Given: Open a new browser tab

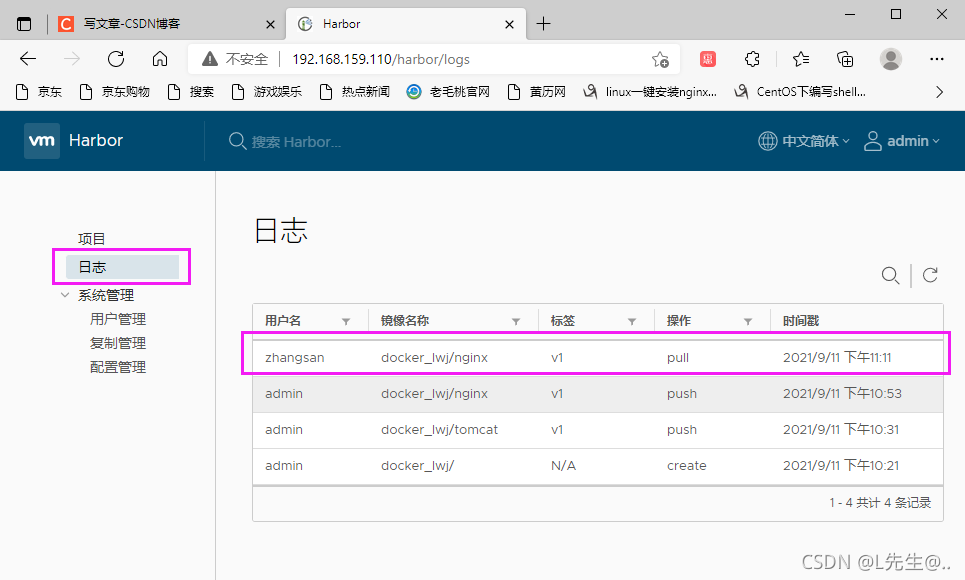Looking at the screenshot, I should [x=543, y=24].
